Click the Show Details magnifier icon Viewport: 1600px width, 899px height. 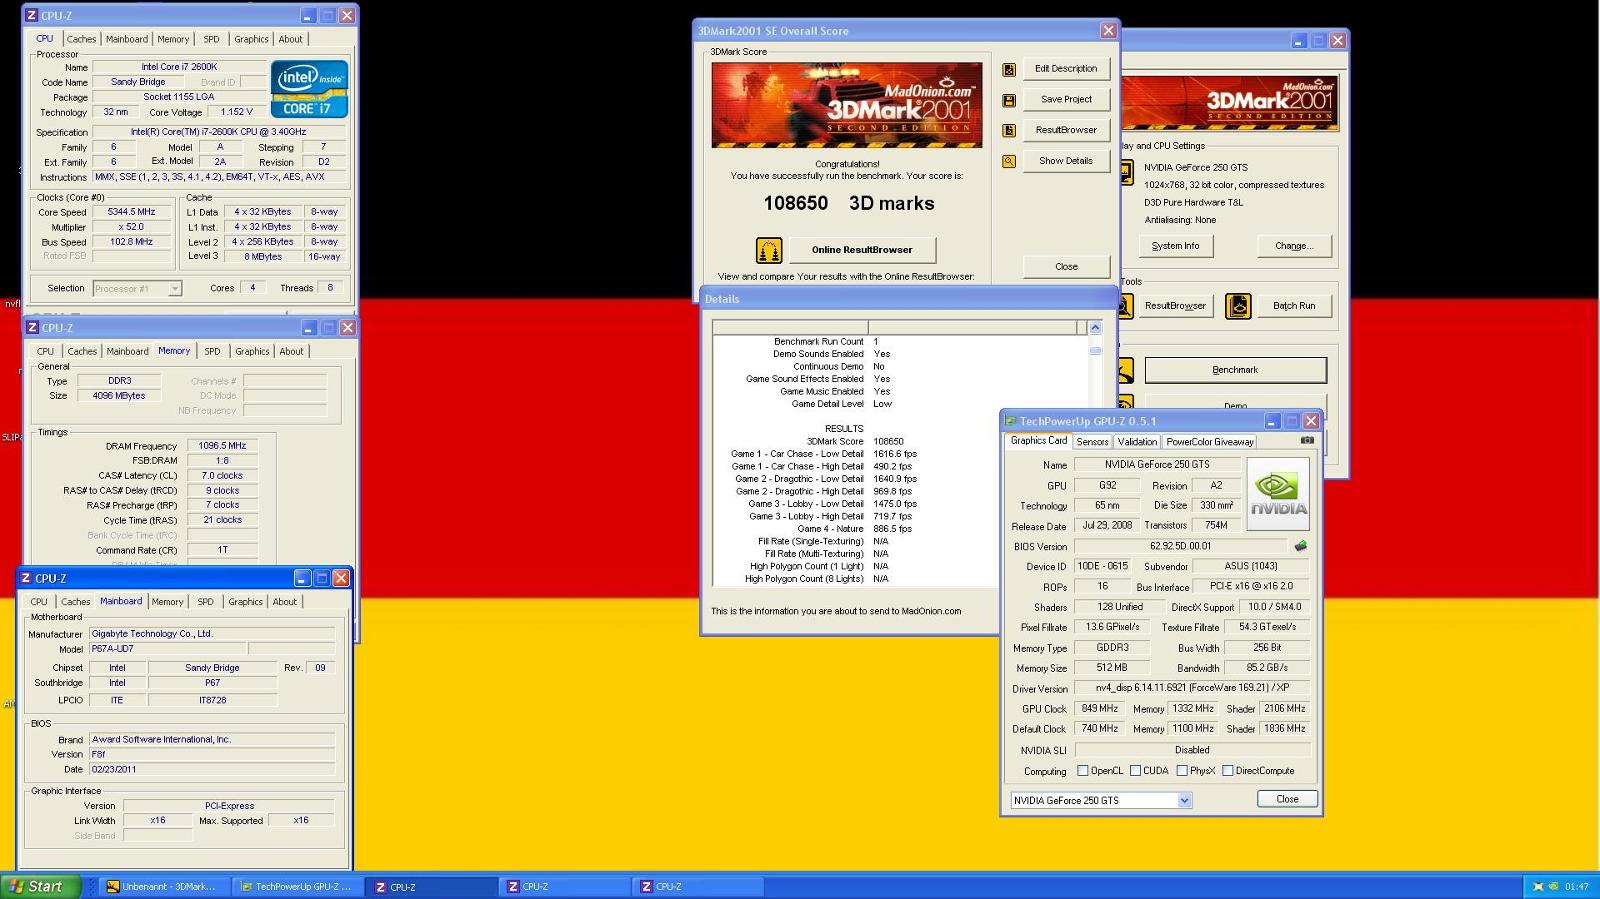coord(1009,161)
